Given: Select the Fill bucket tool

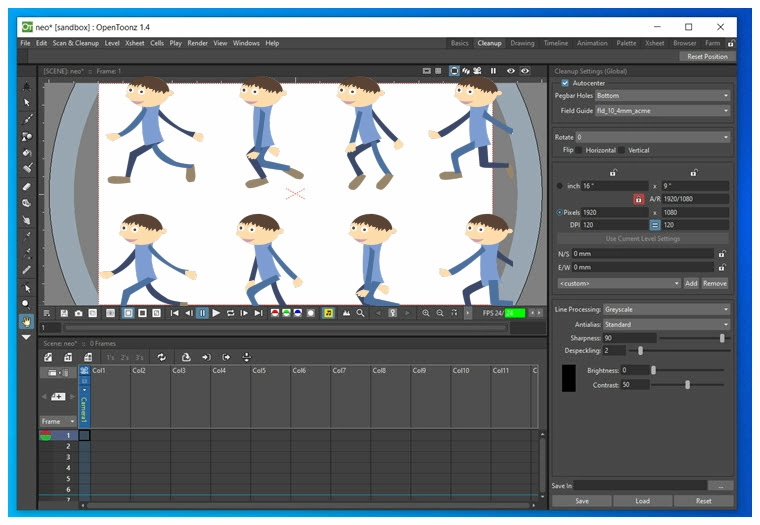Looking at the screenshot, I should point(27,153).
